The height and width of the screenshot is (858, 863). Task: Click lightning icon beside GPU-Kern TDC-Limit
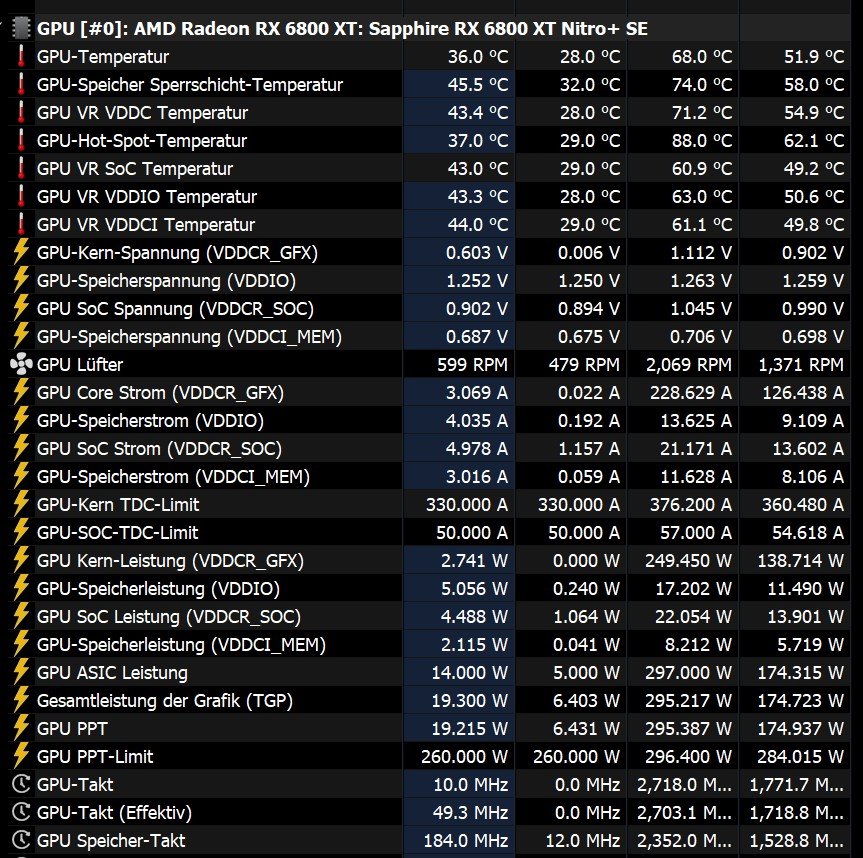point(21,504)
